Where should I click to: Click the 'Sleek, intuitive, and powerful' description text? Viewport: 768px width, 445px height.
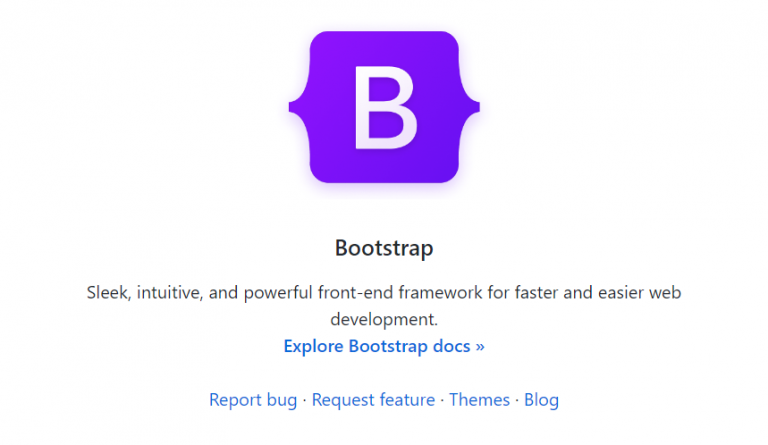[x=384, y=306]
